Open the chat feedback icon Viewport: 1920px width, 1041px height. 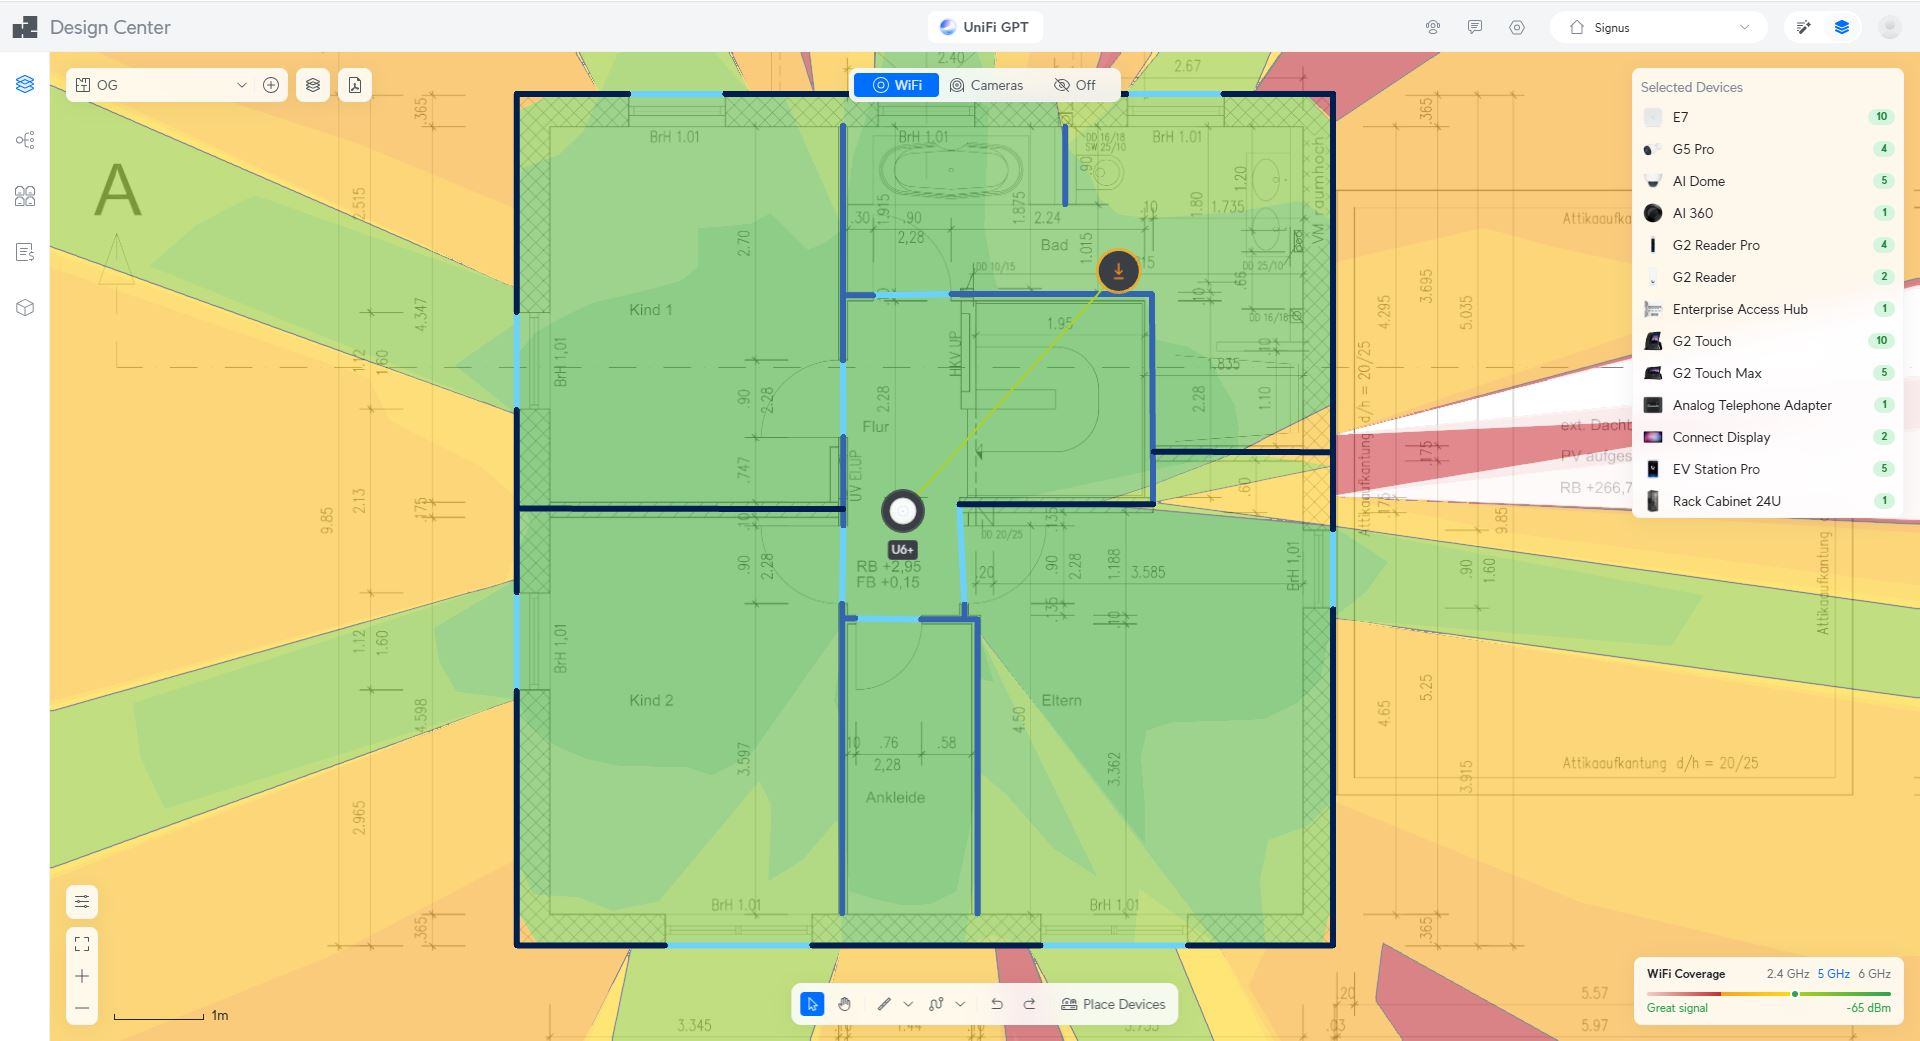1475,27
